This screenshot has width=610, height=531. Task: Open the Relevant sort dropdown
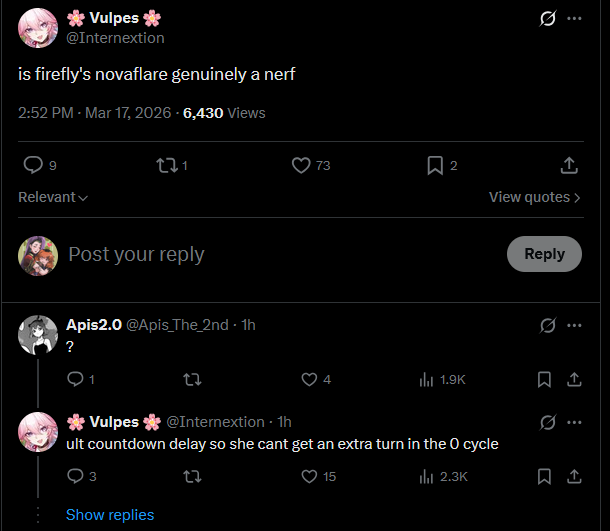[x=53, y=197]
